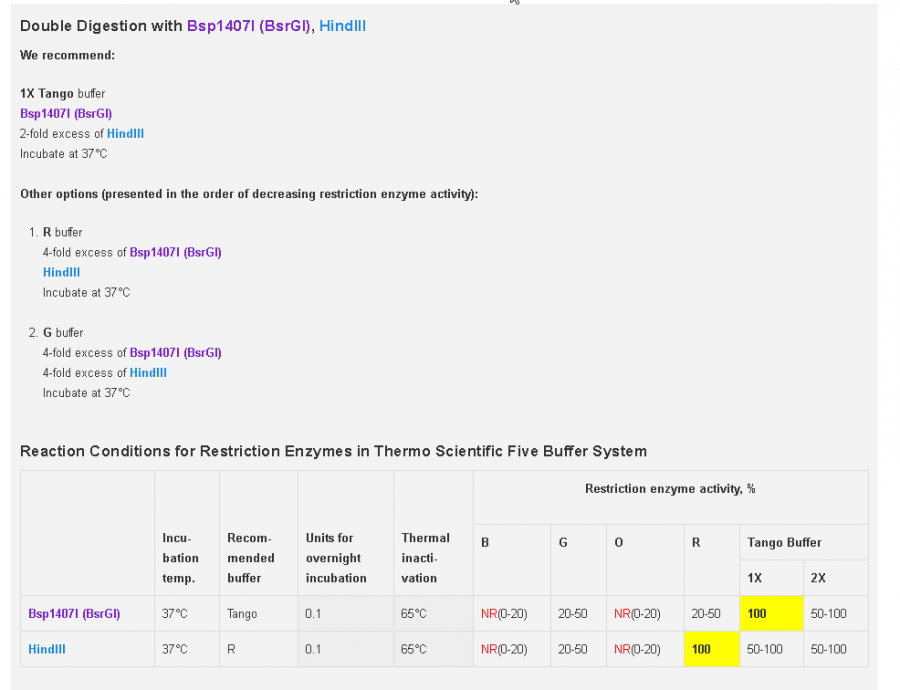
Task: Open HindIII link in the table row
Action: [47, 649]
